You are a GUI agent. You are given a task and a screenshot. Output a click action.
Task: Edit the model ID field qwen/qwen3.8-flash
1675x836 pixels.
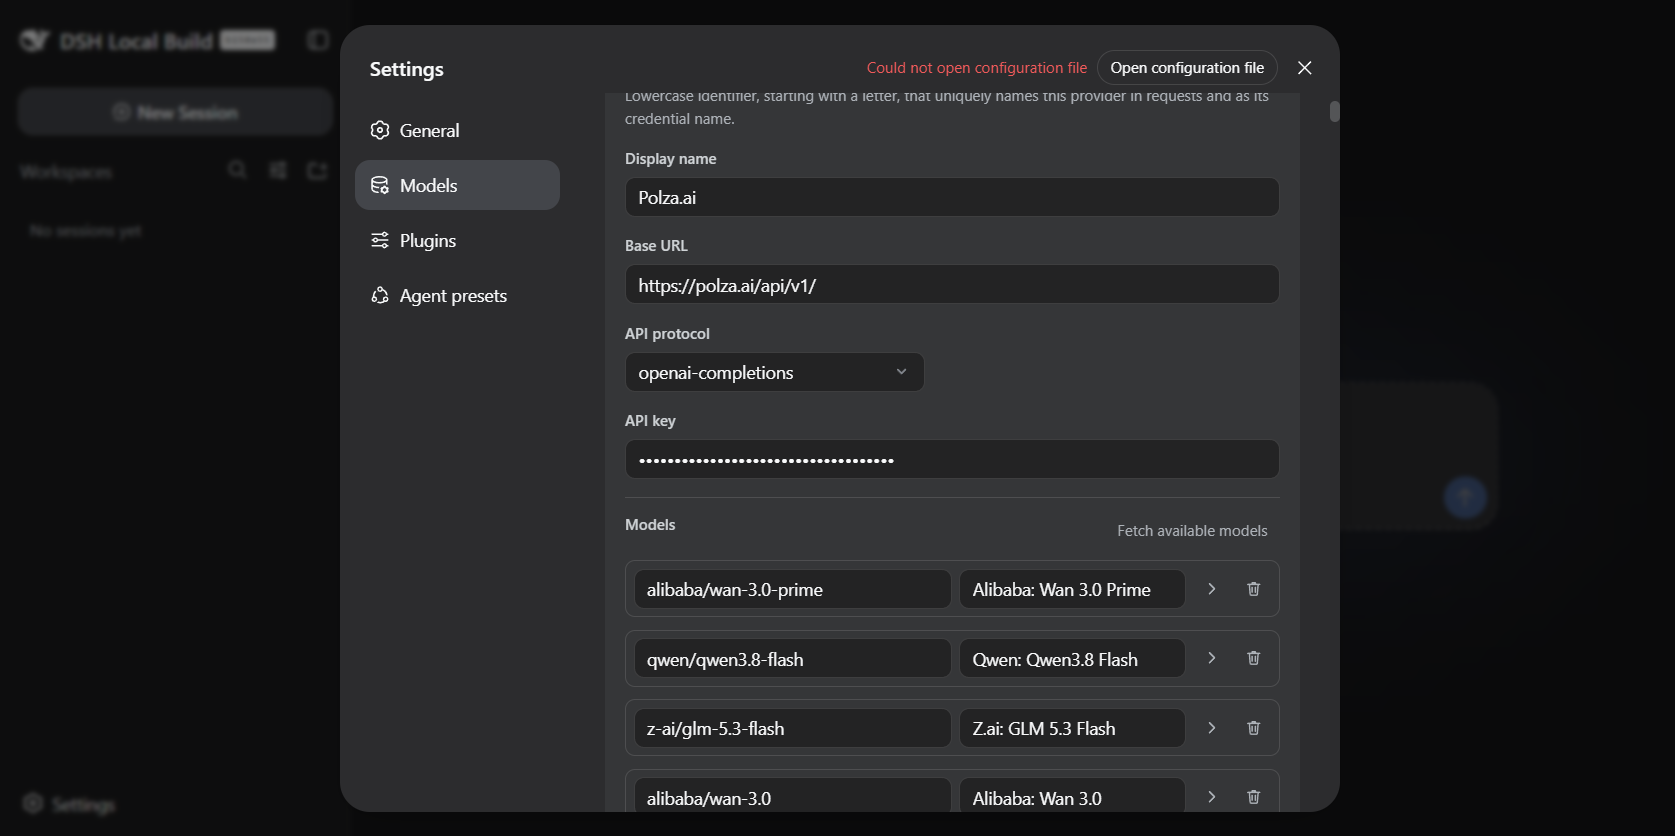pyautogui.click(x=792, y=659)
